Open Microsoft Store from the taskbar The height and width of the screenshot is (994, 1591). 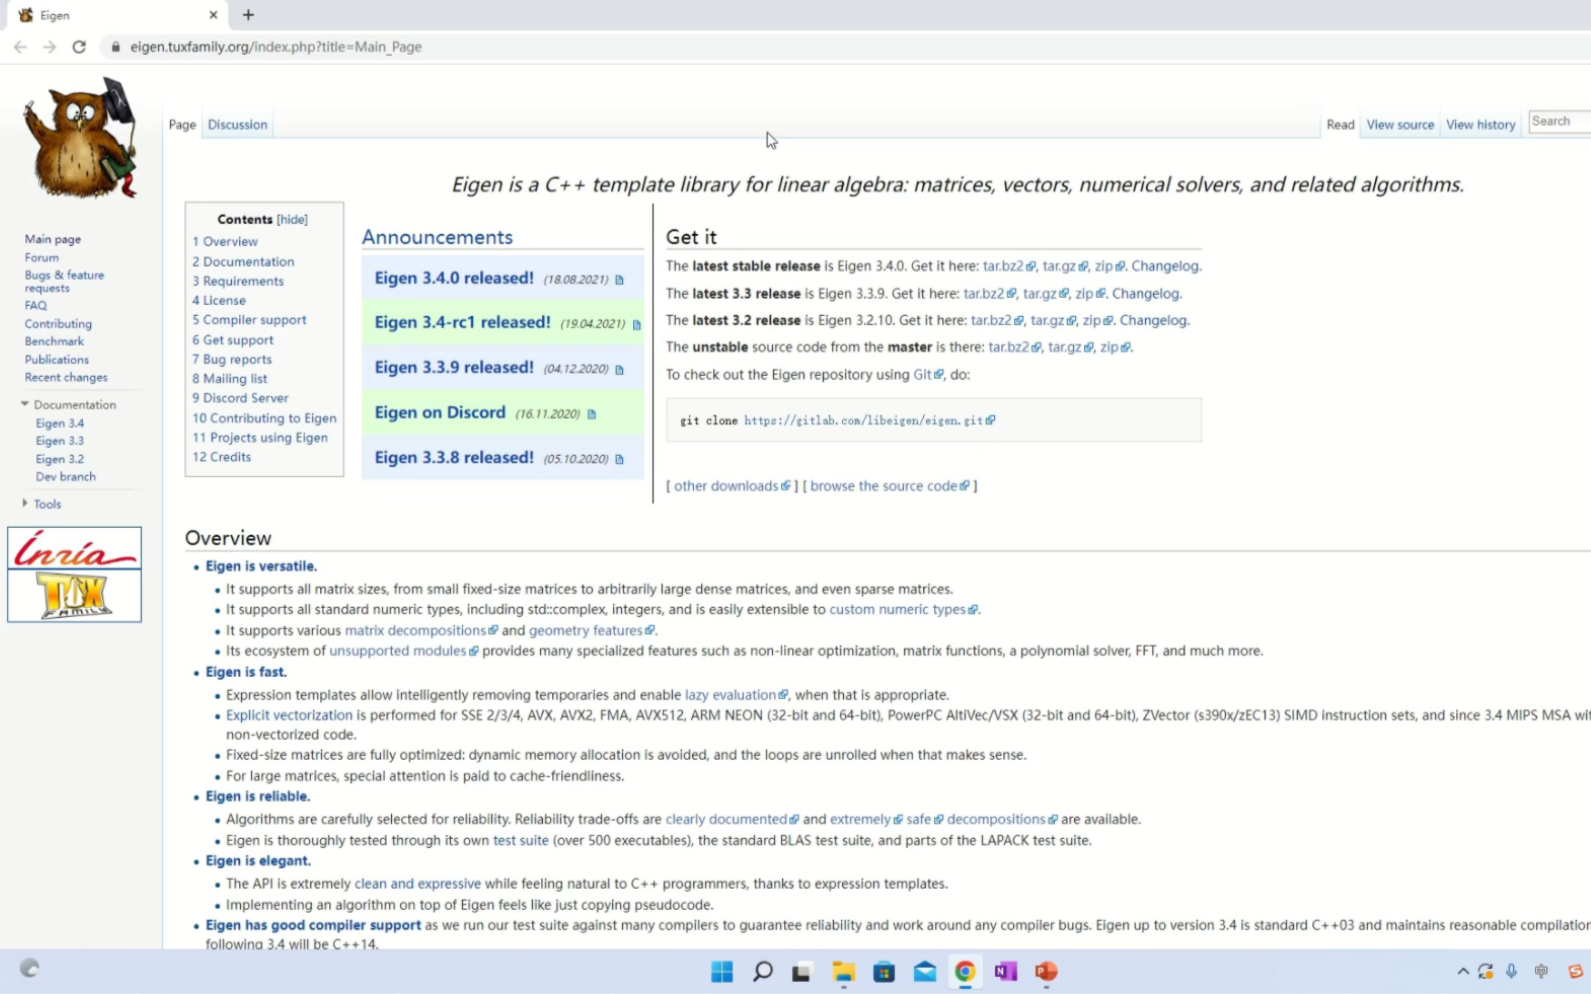[884, 971]
